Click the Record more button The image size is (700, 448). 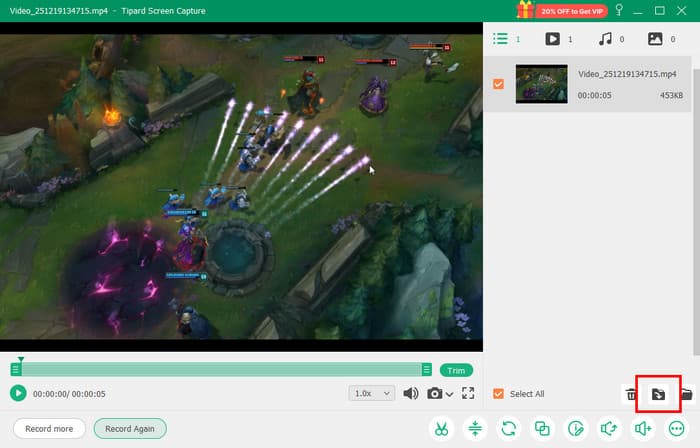pos(49,429)
